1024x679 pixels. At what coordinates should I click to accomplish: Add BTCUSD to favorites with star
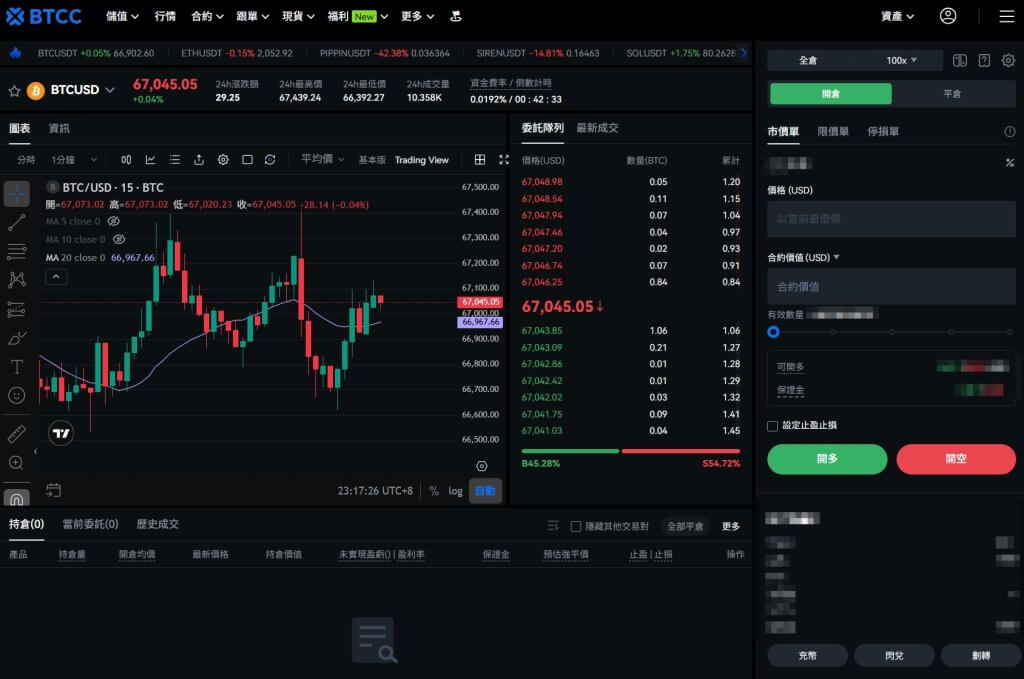point(14,91)
